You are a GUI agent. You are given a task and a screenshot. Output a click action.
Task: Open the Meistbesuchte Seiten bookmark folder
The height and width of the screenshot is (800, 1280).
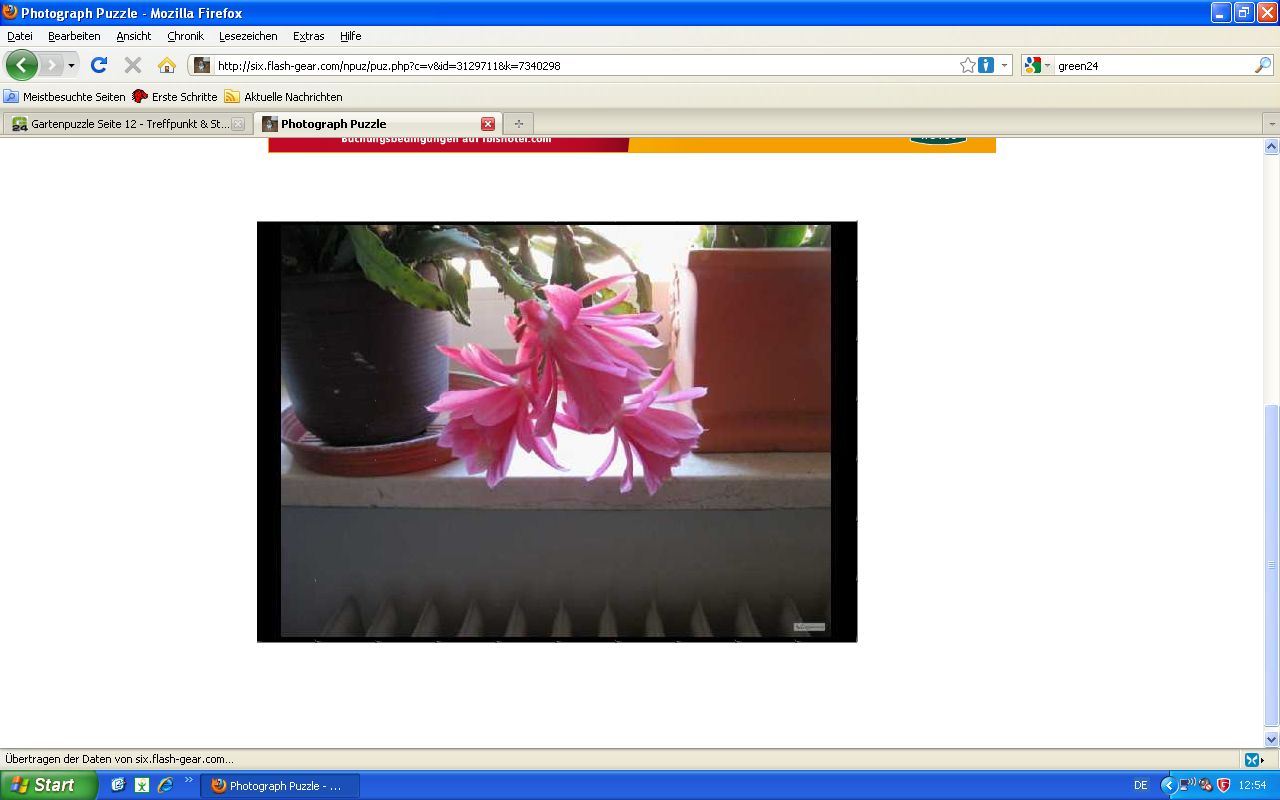tap(65, 97)
